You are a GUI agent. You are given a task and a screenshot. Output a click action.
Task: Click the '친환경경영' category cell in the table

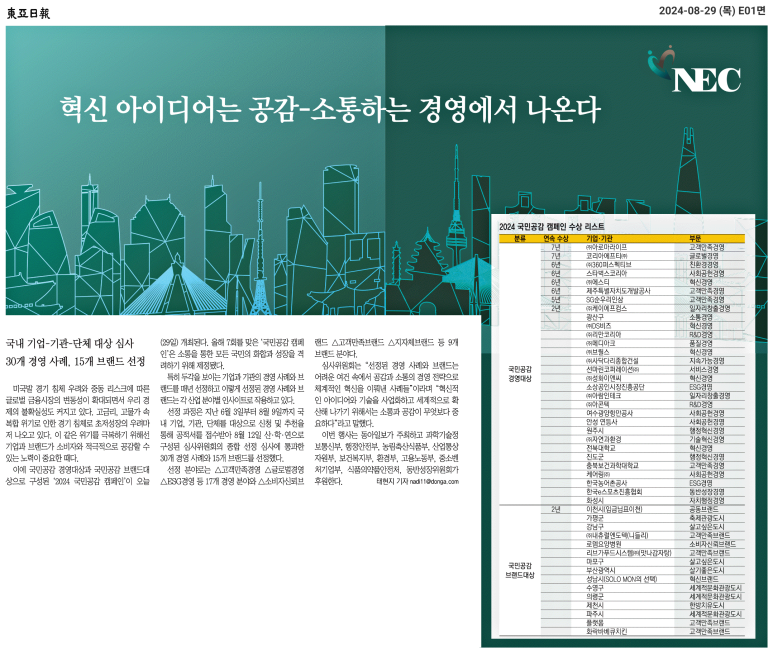703,265
